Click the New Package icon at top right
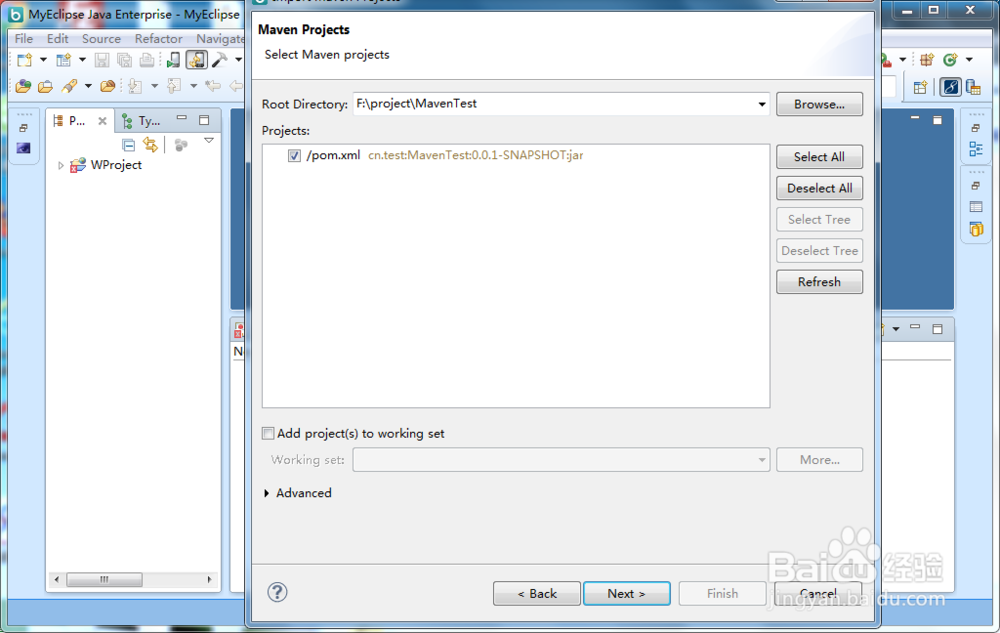The width and height of the screenshot is (1000, 633). (927, 60)
